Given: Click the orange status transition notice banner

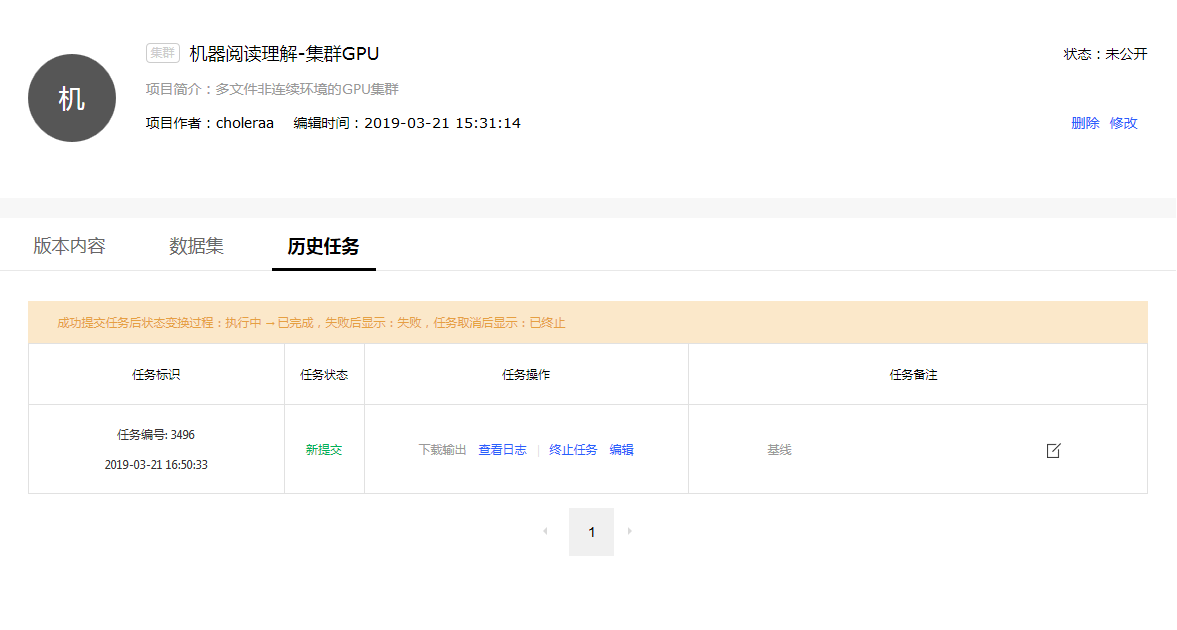Looking at the screenshot, I should pyautogui.click(x=588, y=323).
